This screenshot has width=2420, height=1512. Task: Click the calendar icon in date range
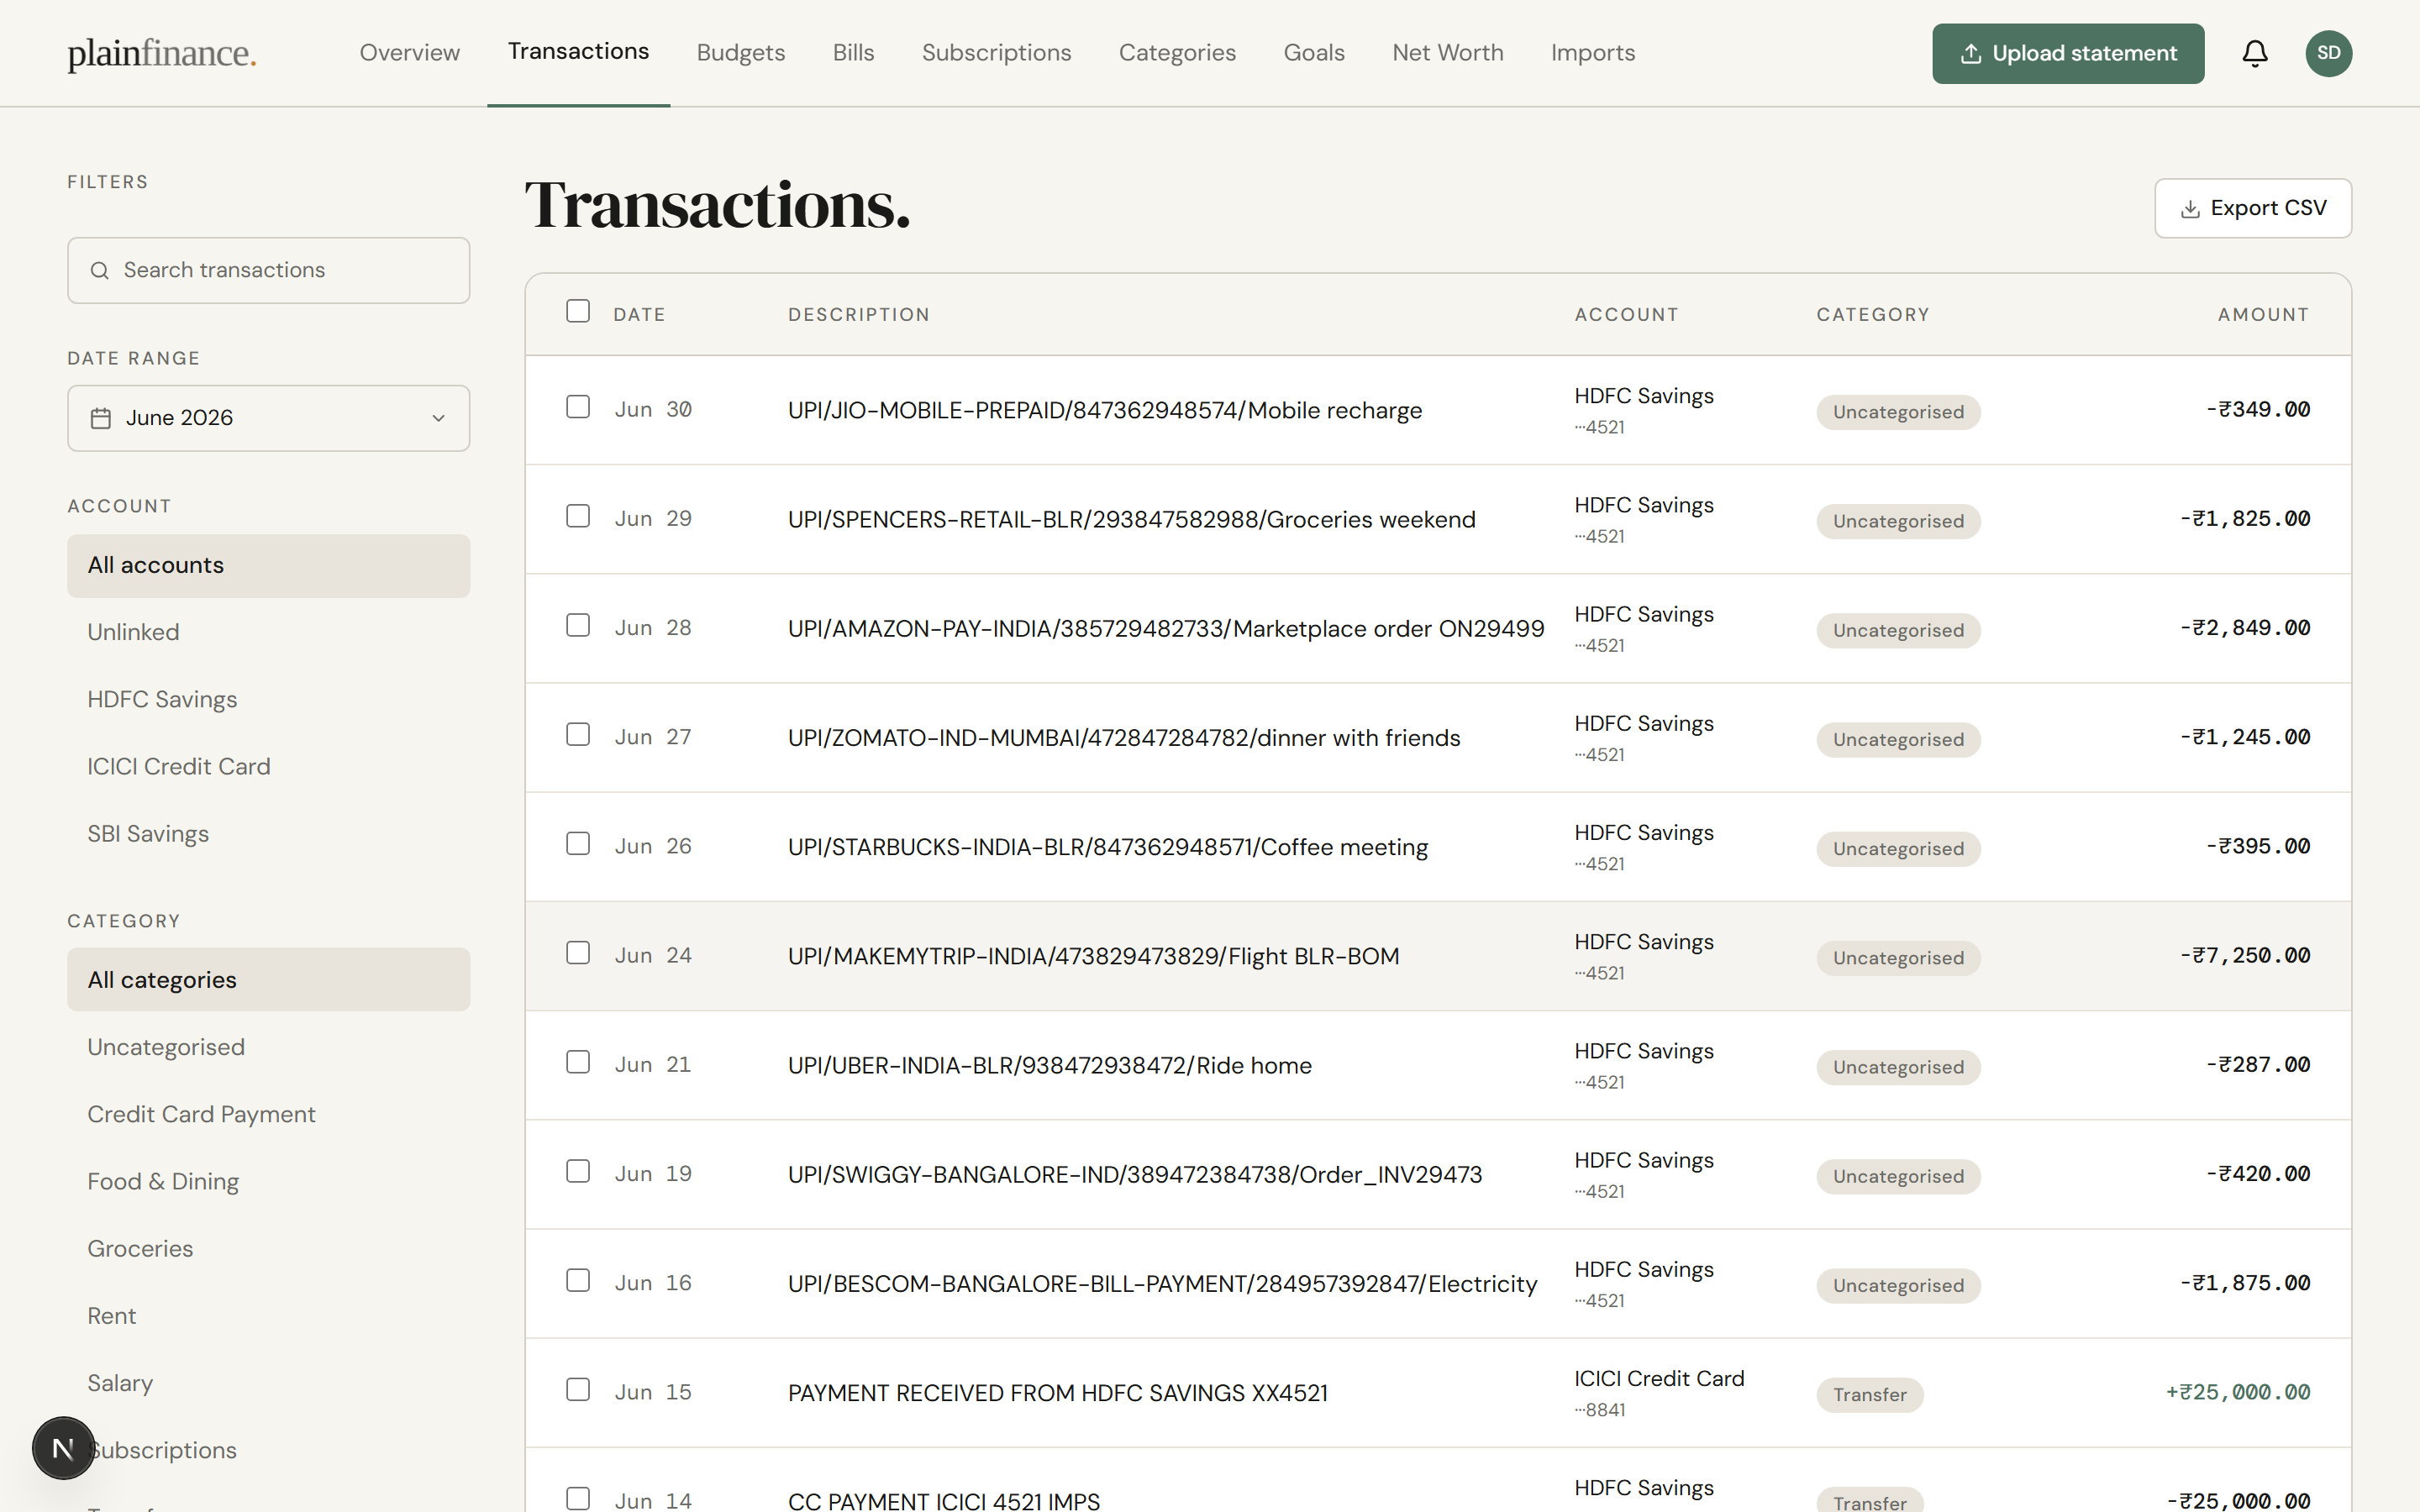(x=101, y=418)
